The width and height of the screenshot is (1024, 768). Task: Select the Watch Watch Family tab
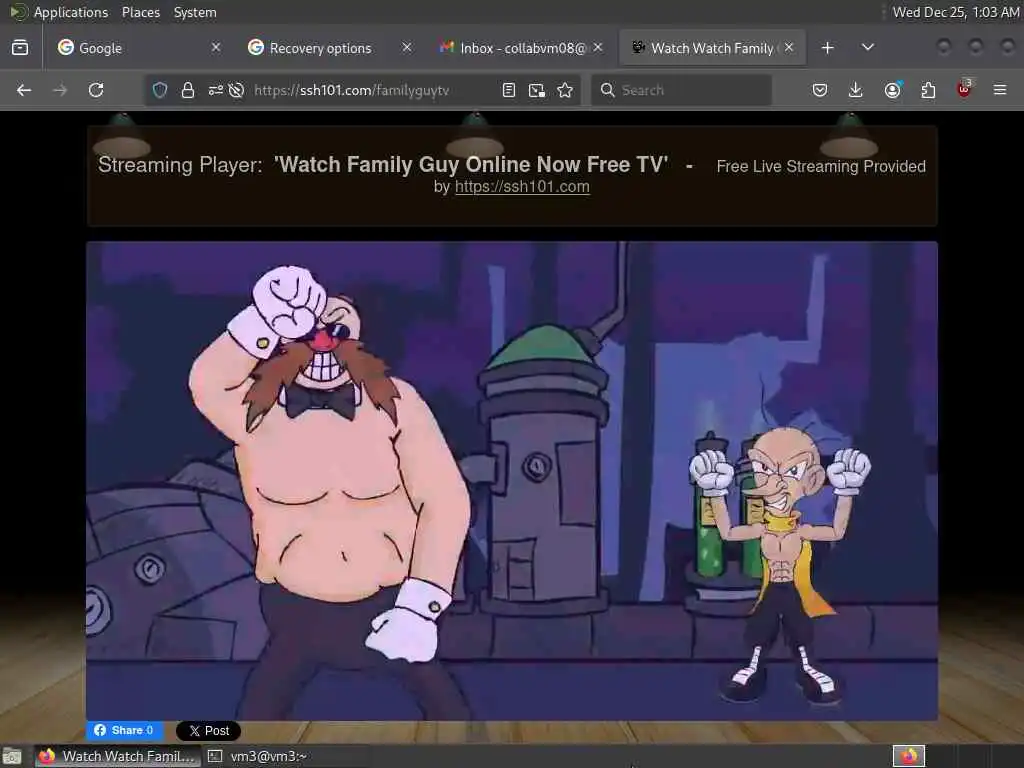click(712, 48)
